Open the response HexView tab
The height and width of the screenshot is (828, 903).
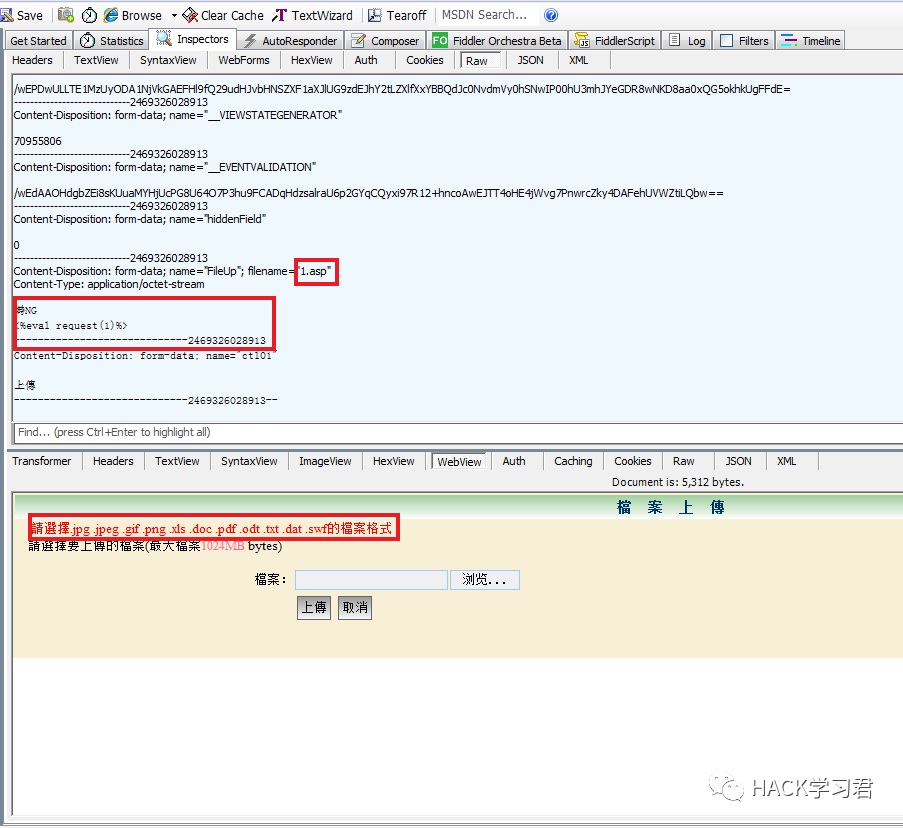pos(393,461)
